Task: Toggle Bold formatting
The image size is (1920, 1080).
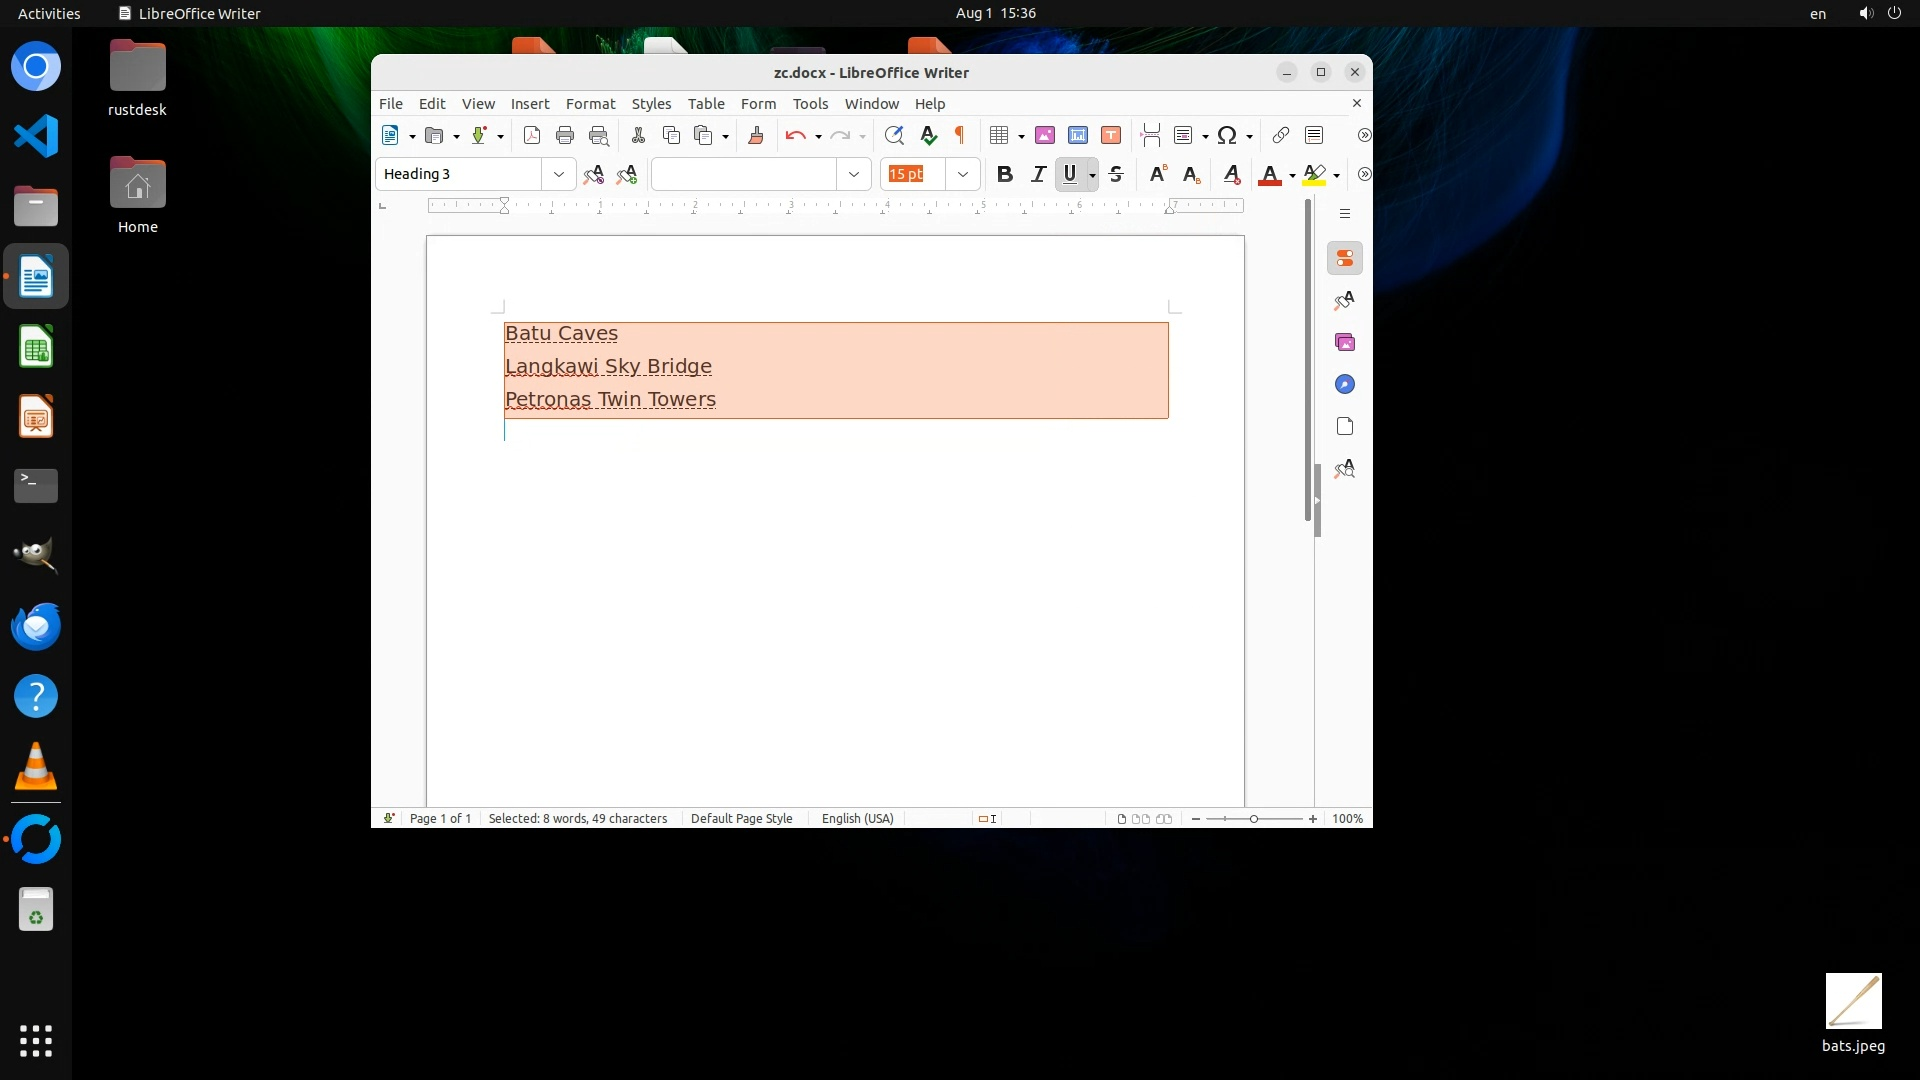Action: [1005, 174]
